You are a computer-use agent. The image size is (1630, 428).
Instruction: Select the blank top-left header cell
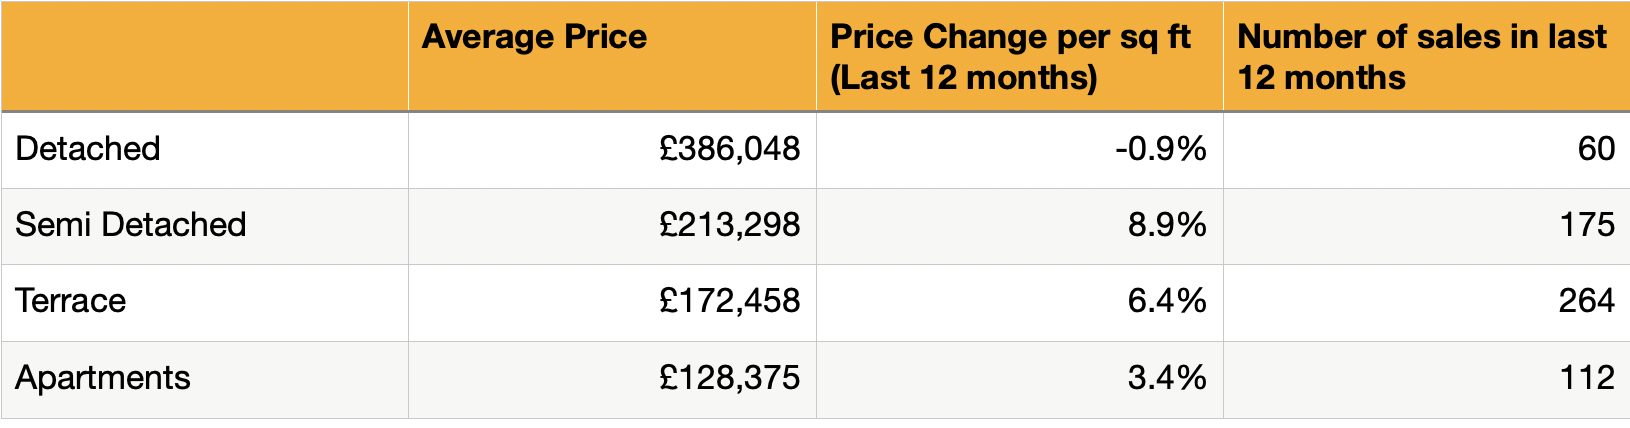tap(204, 57)
